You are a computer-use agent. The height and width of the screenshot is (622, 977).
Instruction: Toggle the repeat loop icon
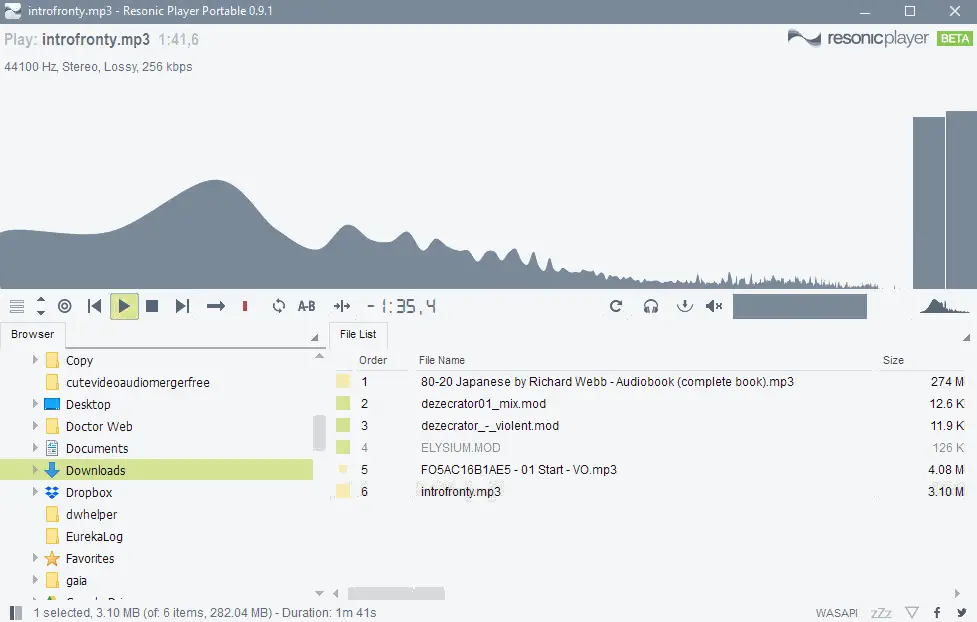tap(279, 306)
